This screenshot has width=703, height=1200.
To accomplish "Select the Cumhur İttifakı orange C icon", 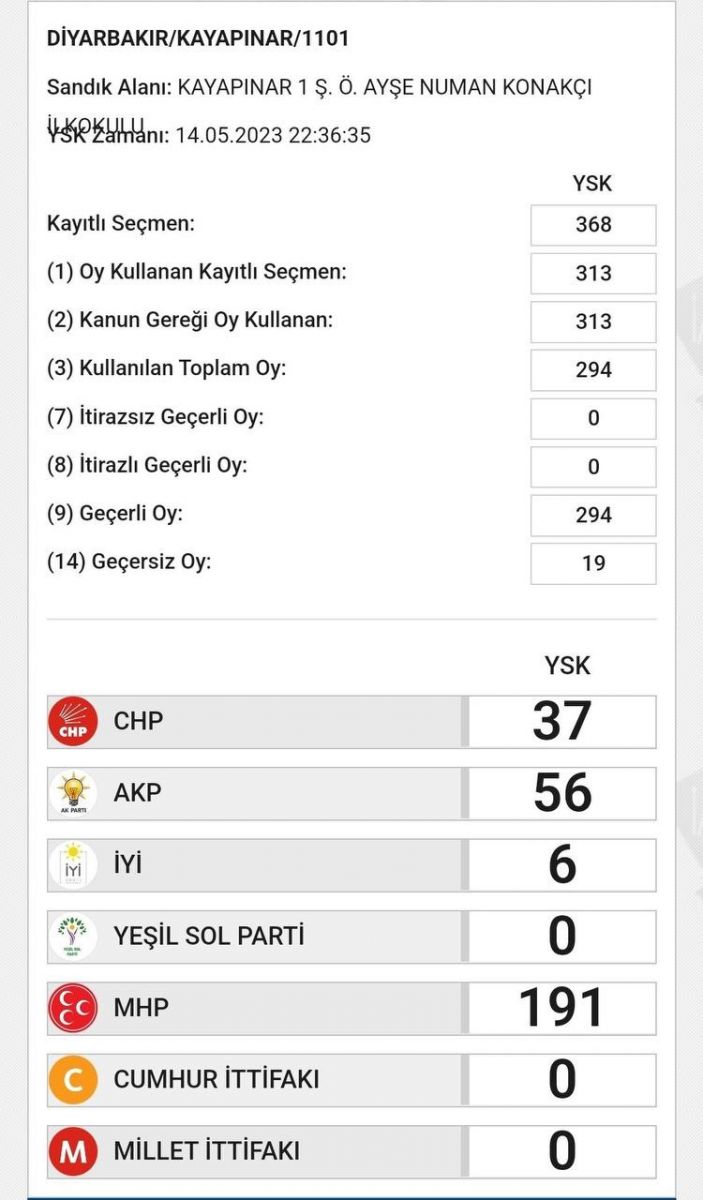I will coord(73,1080).
